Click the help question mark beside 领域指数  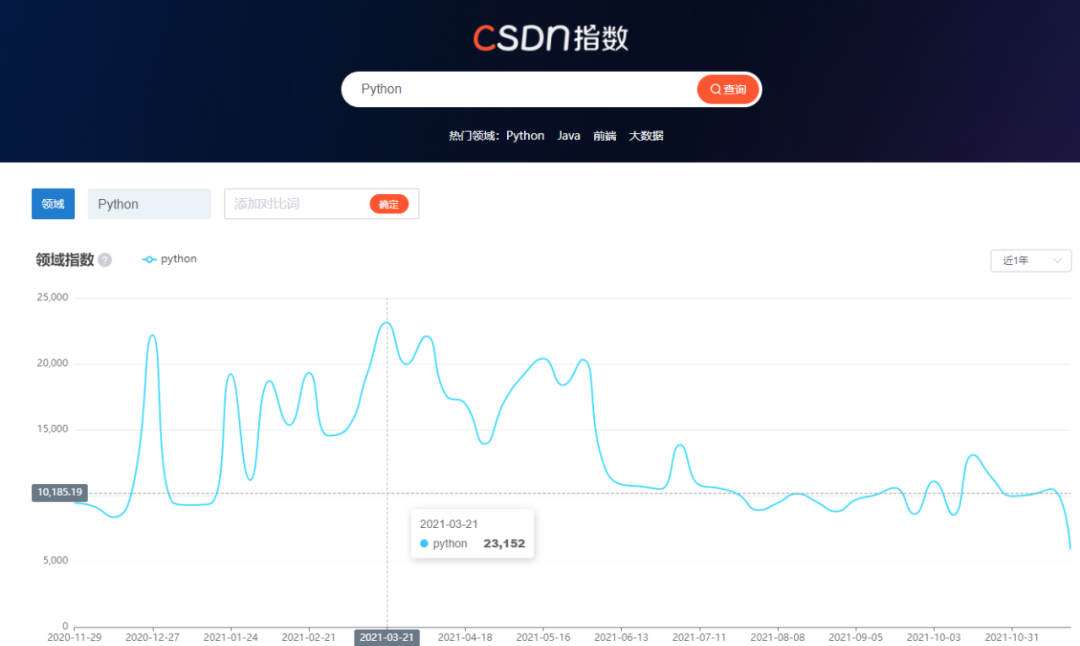pos(105,260)
